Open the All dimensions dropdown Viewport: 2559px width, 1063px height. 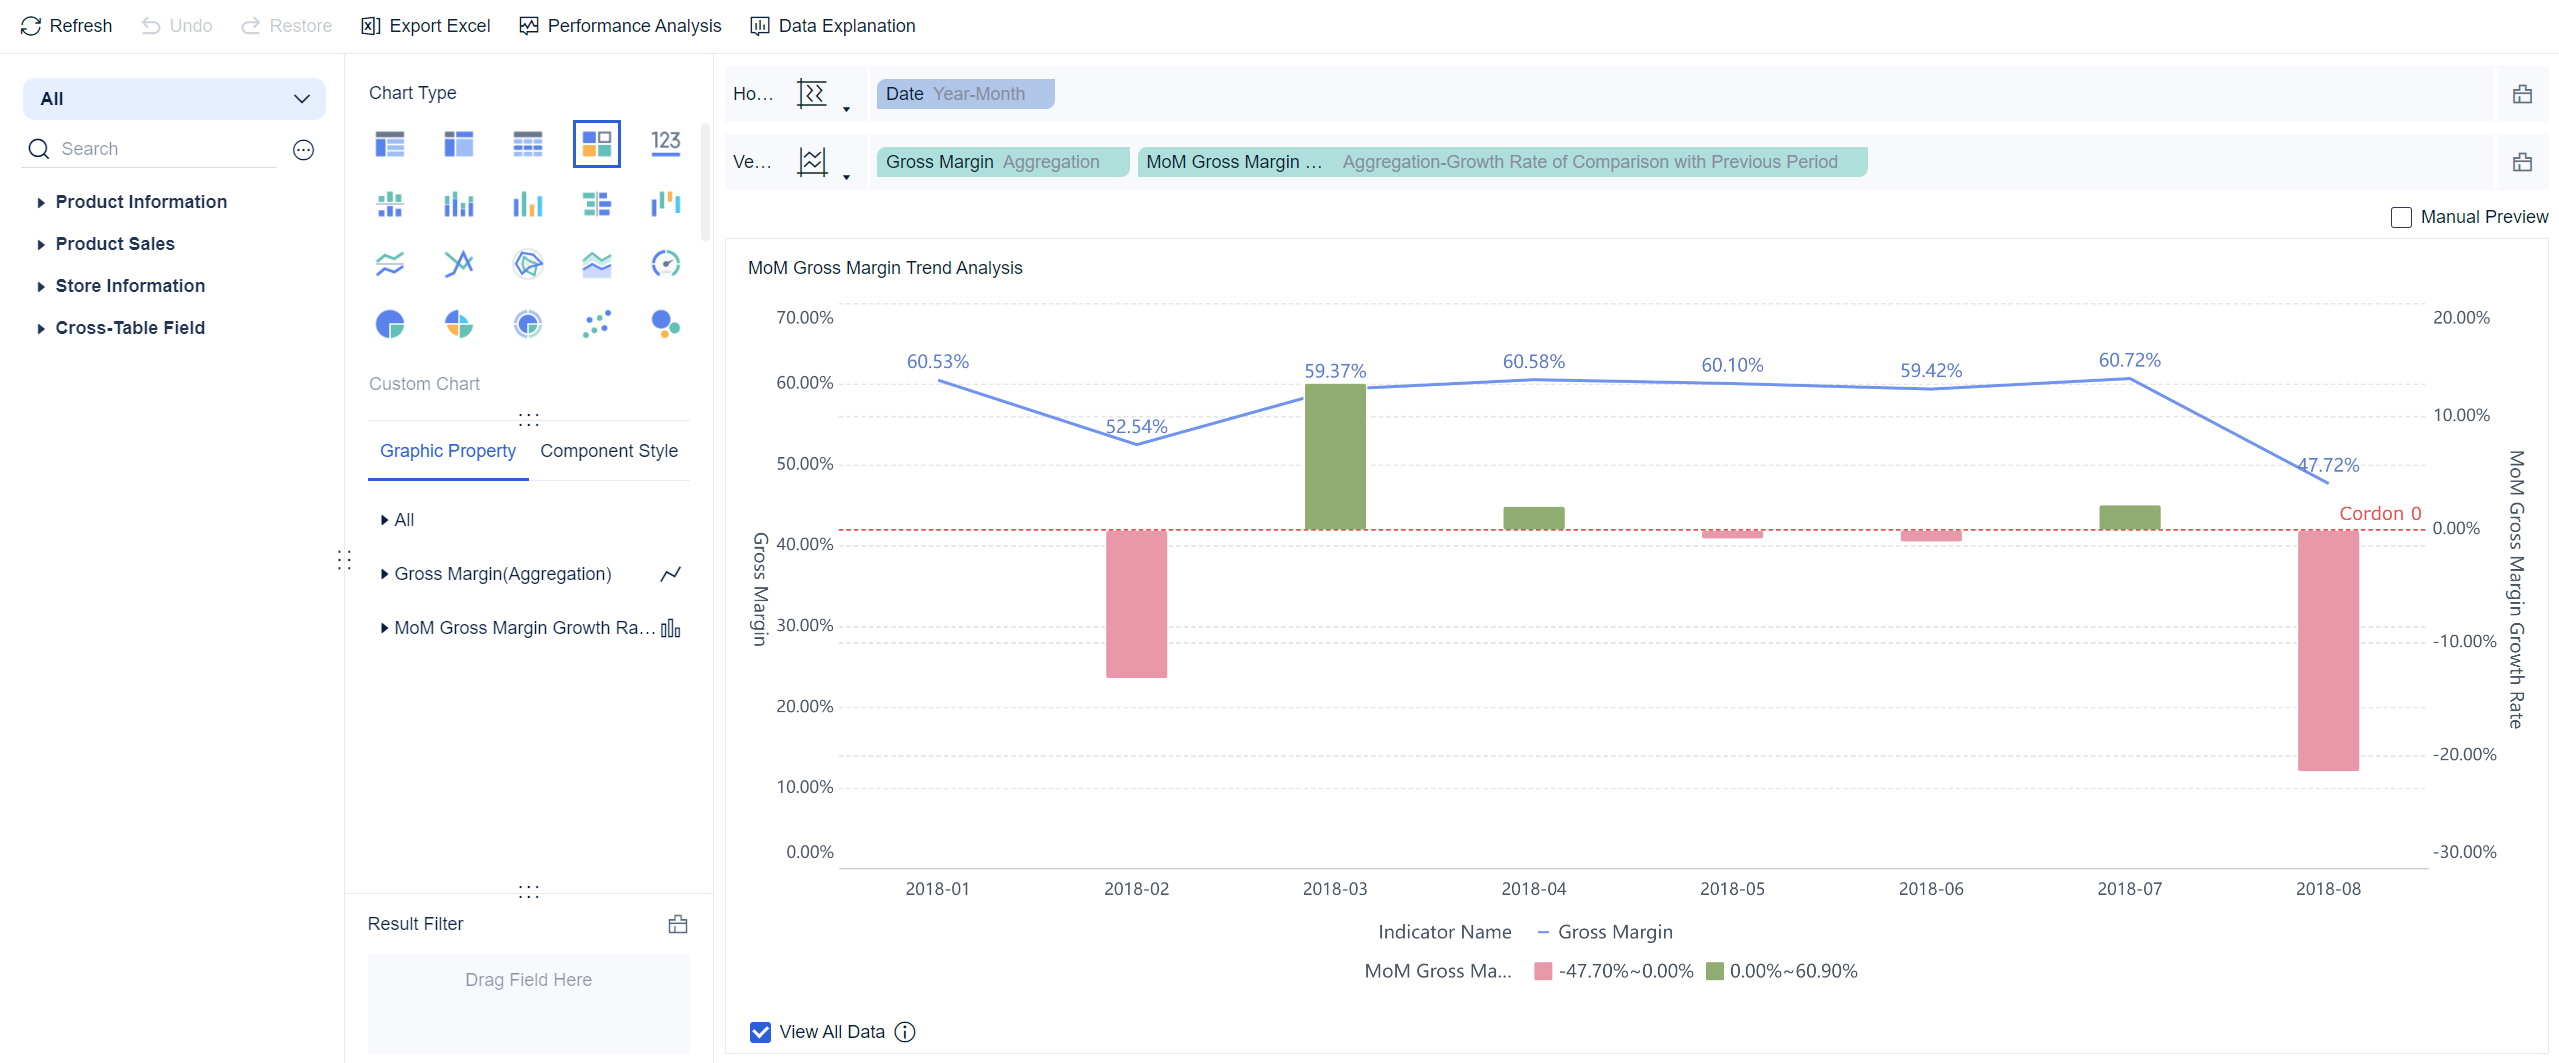click(x=174, y=98)
